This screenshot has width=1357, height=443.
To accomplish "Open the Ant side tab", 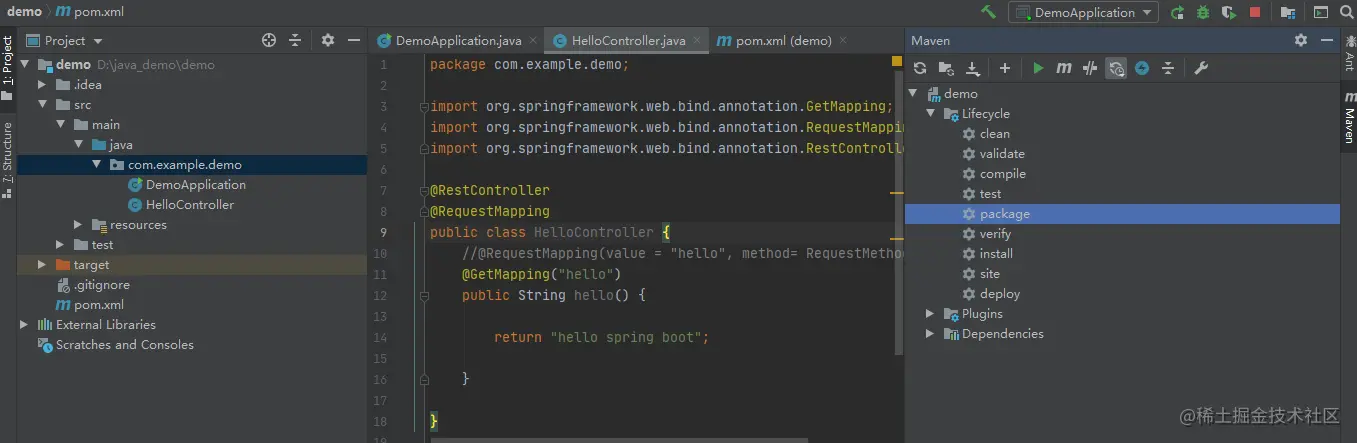I will (x=1349, y=54).
